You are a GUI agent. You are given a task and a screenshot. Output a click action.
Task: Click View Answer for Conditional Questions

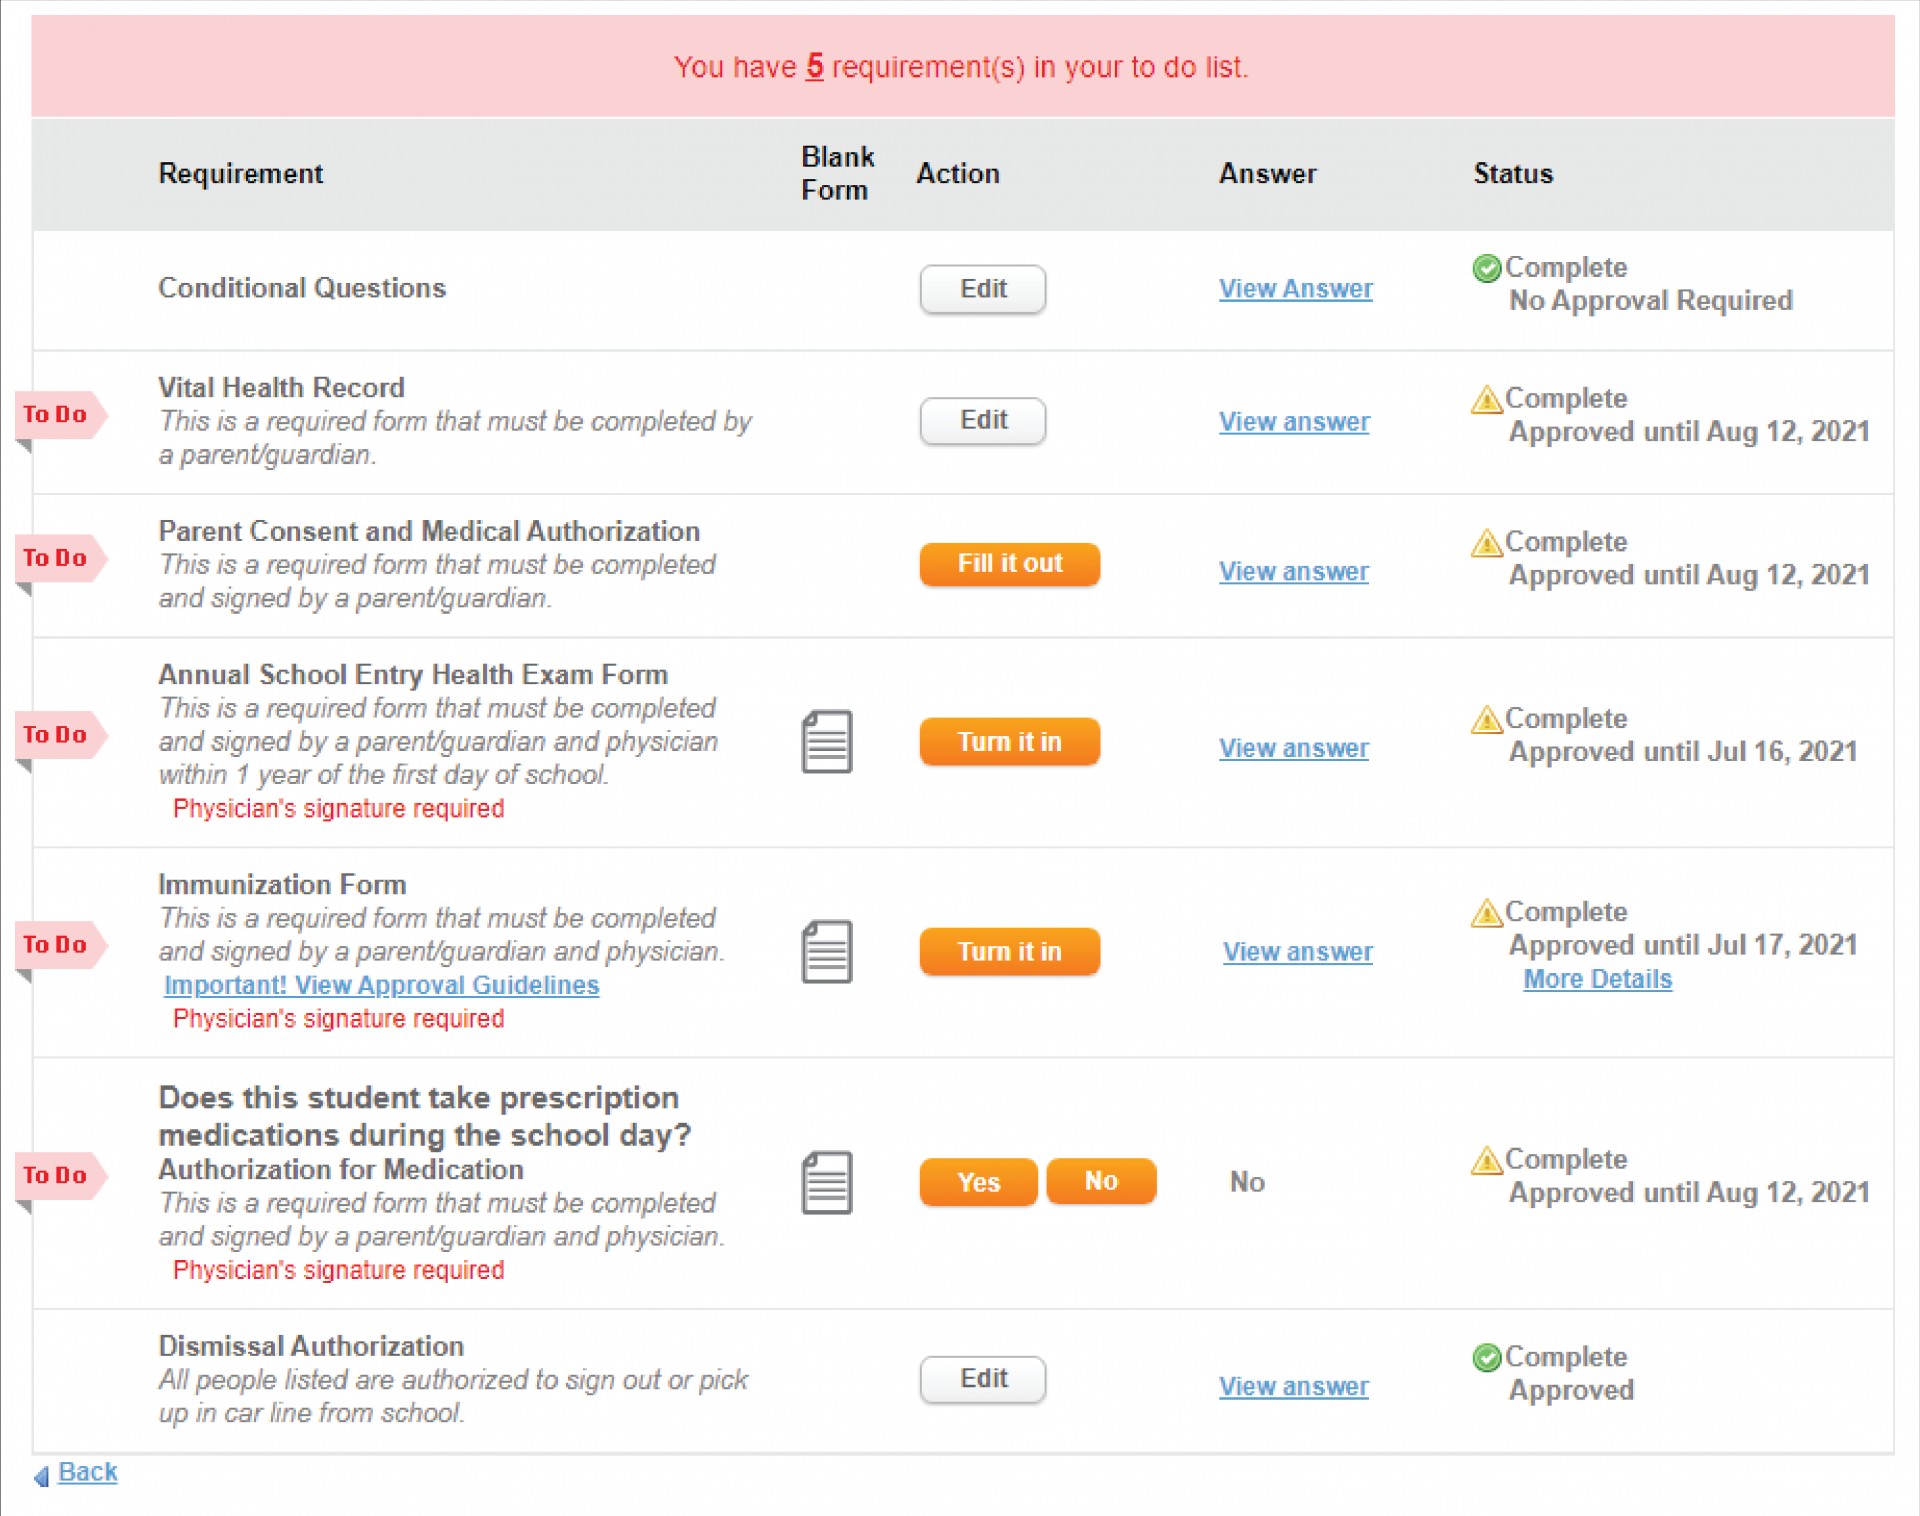(1295, 289)
